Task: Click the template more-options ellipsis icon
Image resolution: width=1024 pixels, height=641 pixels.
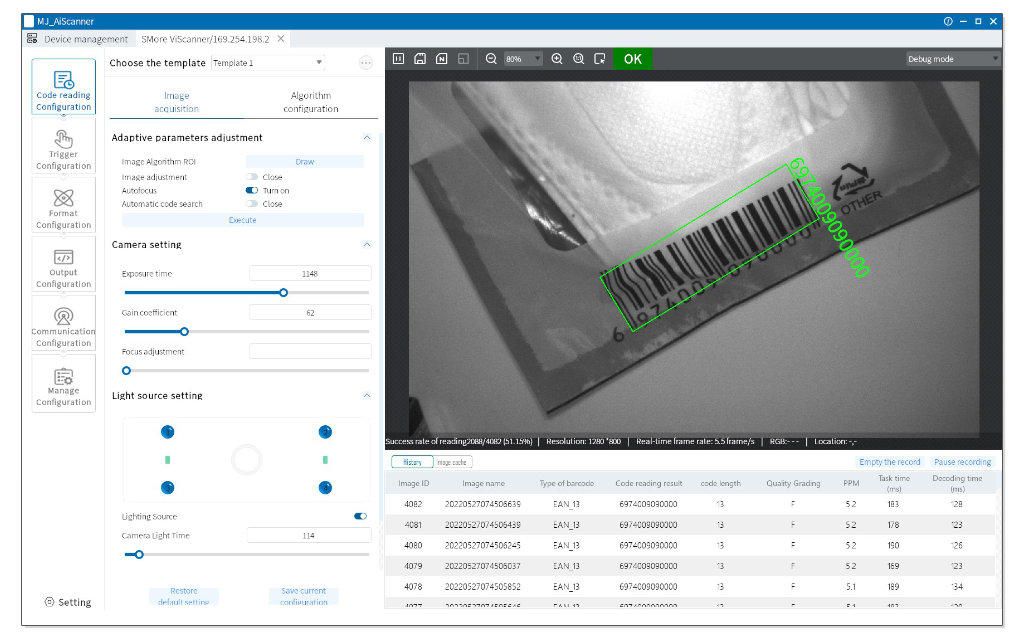Action: point(366,63)
